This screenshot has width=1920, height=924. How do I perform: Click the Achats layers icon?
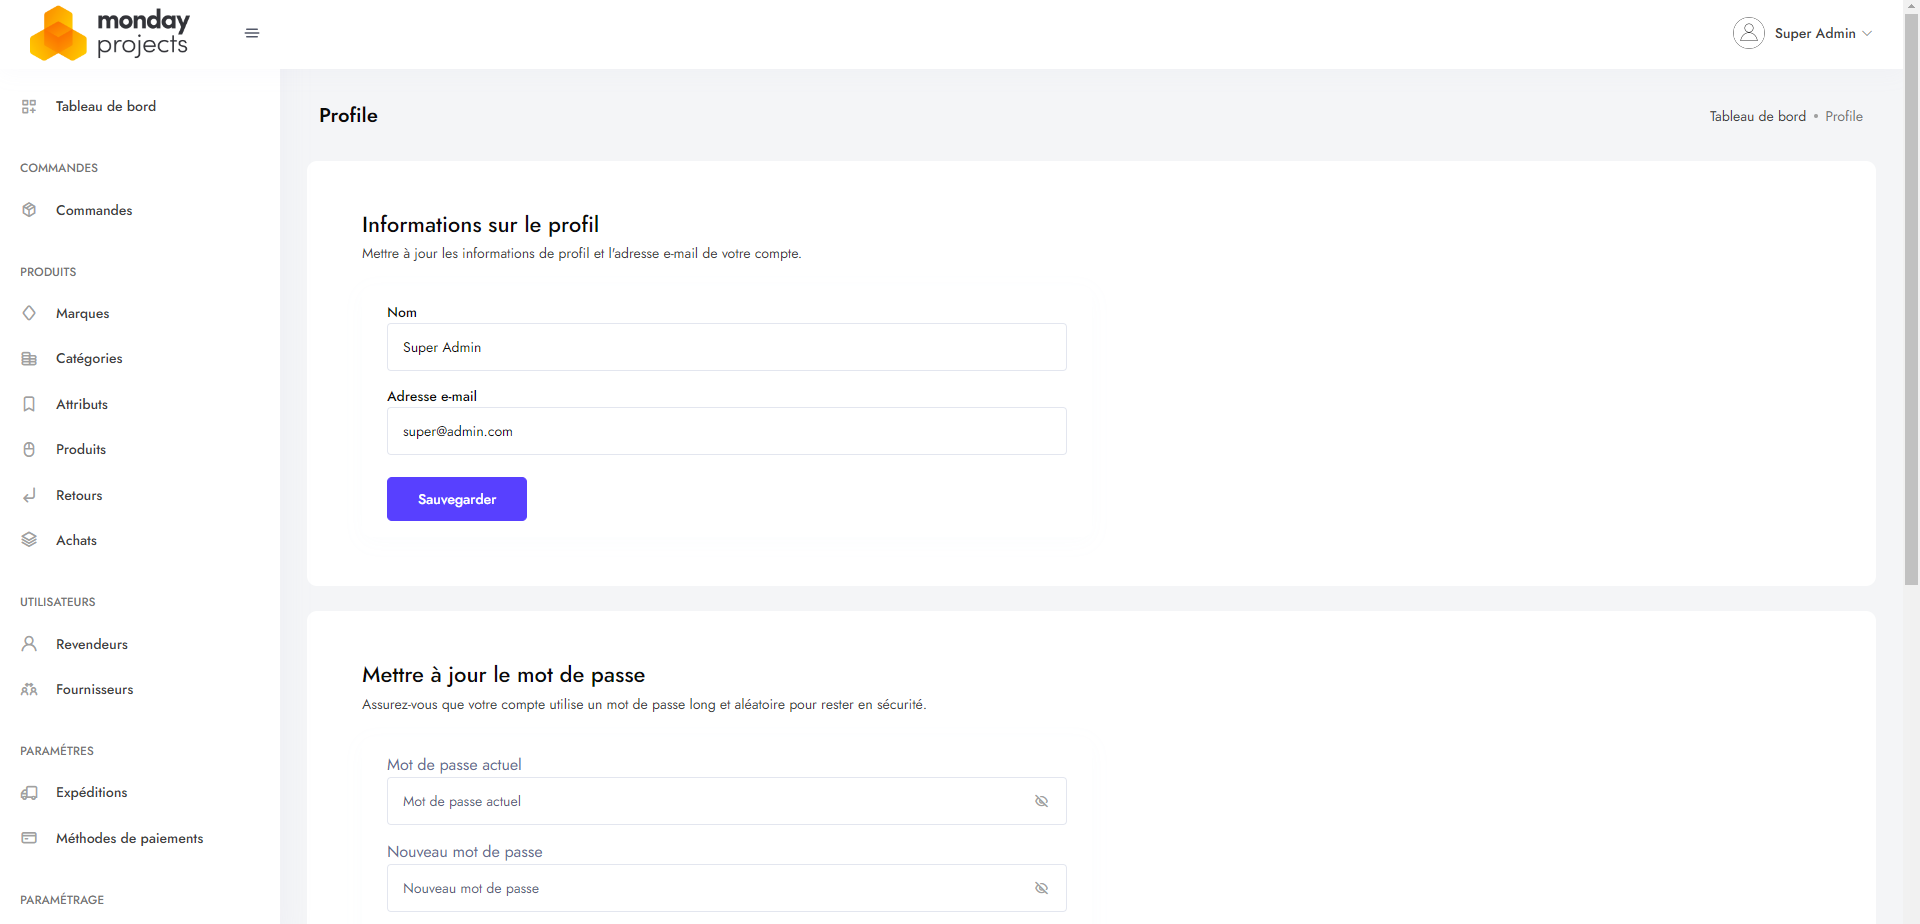click(x=29, y=540)
